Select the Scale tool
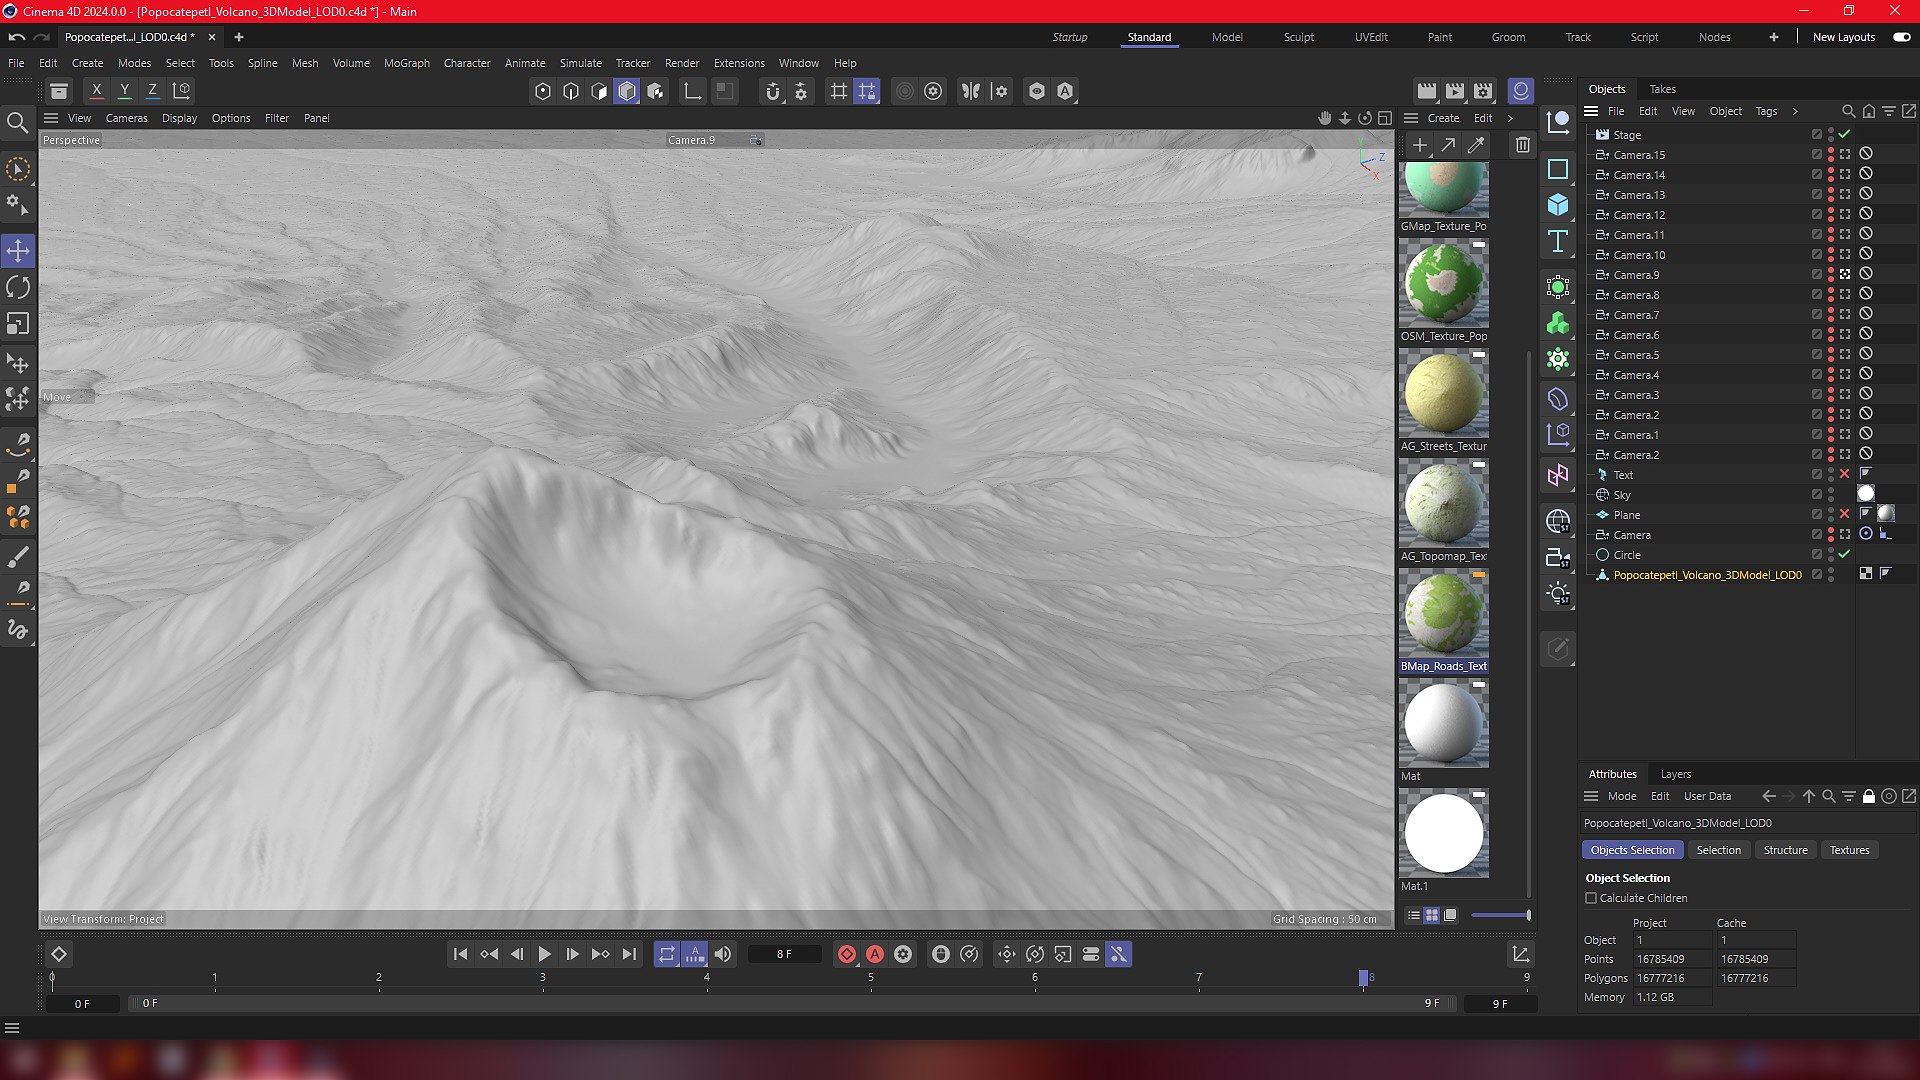Screen dimensions: 1920x1080 [18, 324]
